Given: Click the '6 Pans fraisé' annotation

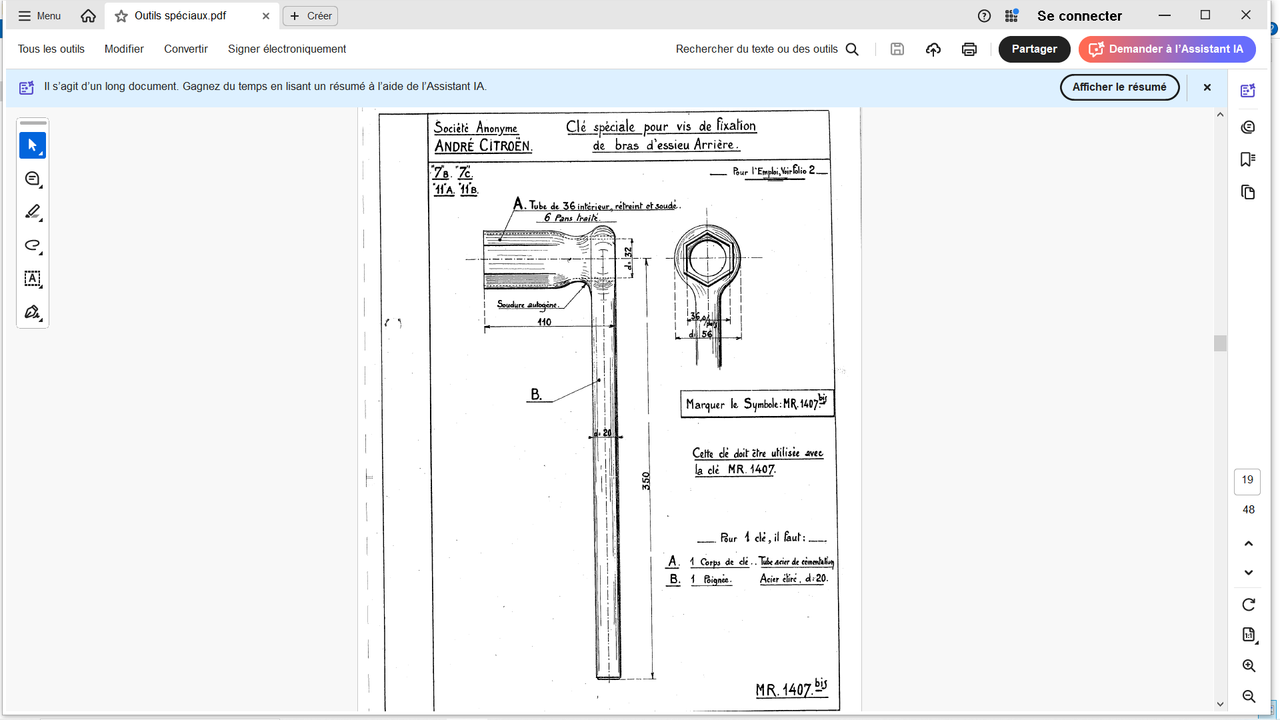Looking at the screenshot, I should coord(571,218).
